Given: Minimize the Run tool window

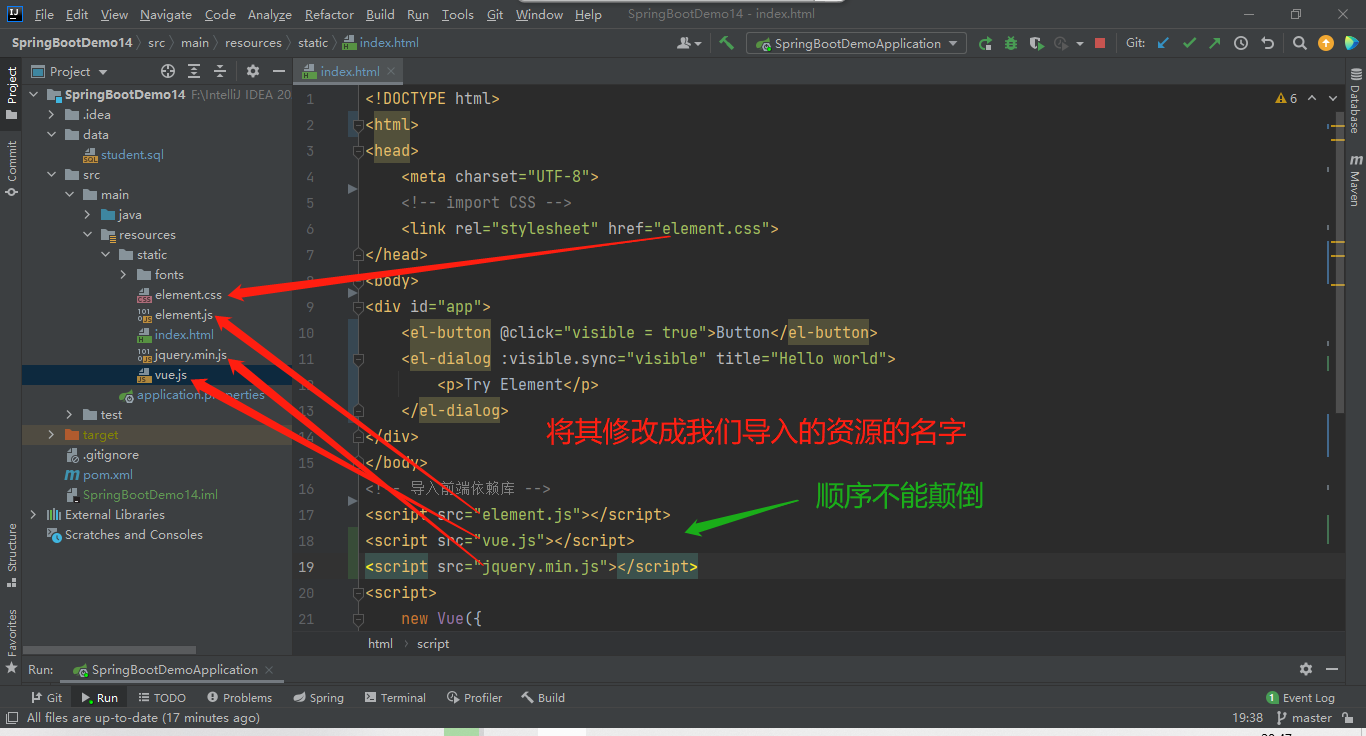Looking at the screenshot, I should [x=1331, y=669].
